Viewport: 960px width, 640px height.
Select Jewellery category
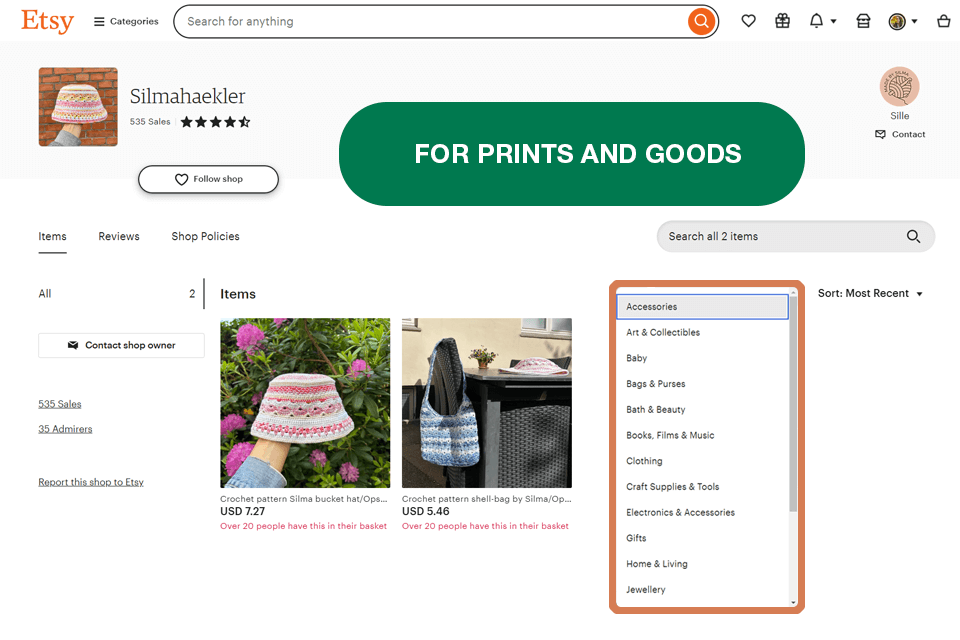click(x=702, y=590)
